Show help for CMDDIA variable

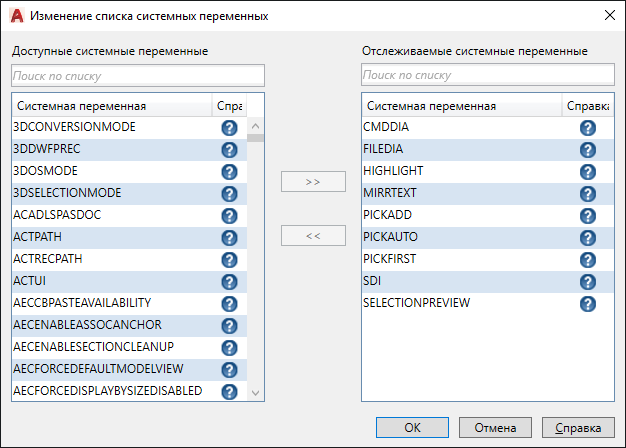(587, 128)
